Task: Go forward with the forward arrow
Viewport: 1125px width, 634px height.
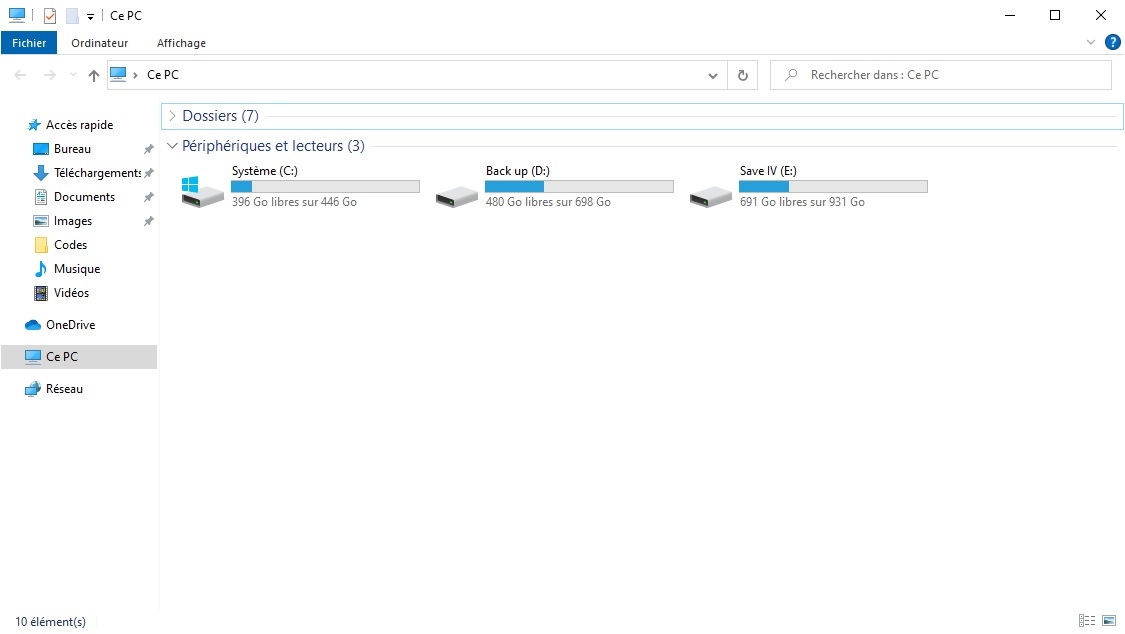Action: 50,75
